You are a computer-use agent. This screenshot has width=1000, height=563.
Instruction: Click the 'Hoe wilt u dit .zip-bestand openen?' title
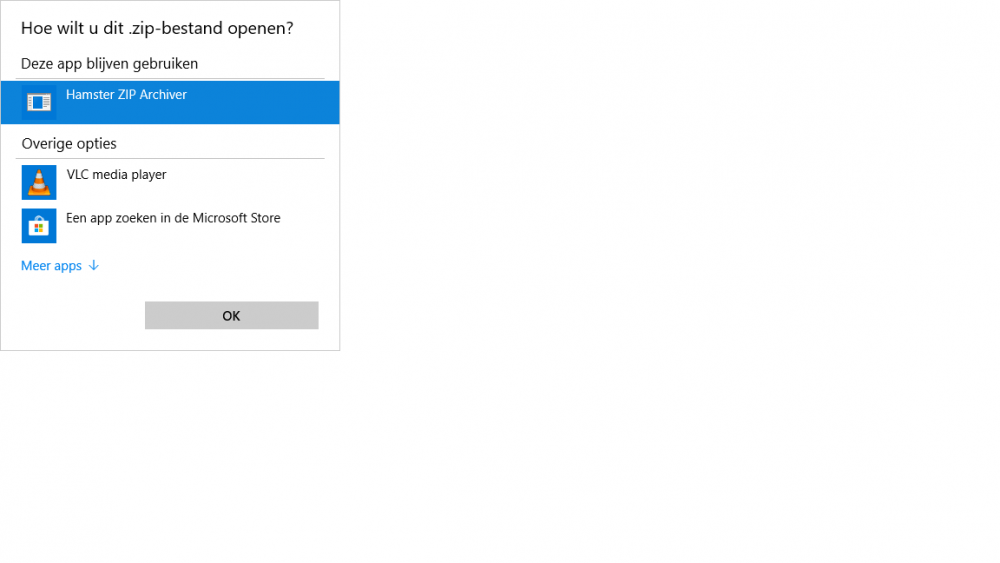tap(157, 28)
